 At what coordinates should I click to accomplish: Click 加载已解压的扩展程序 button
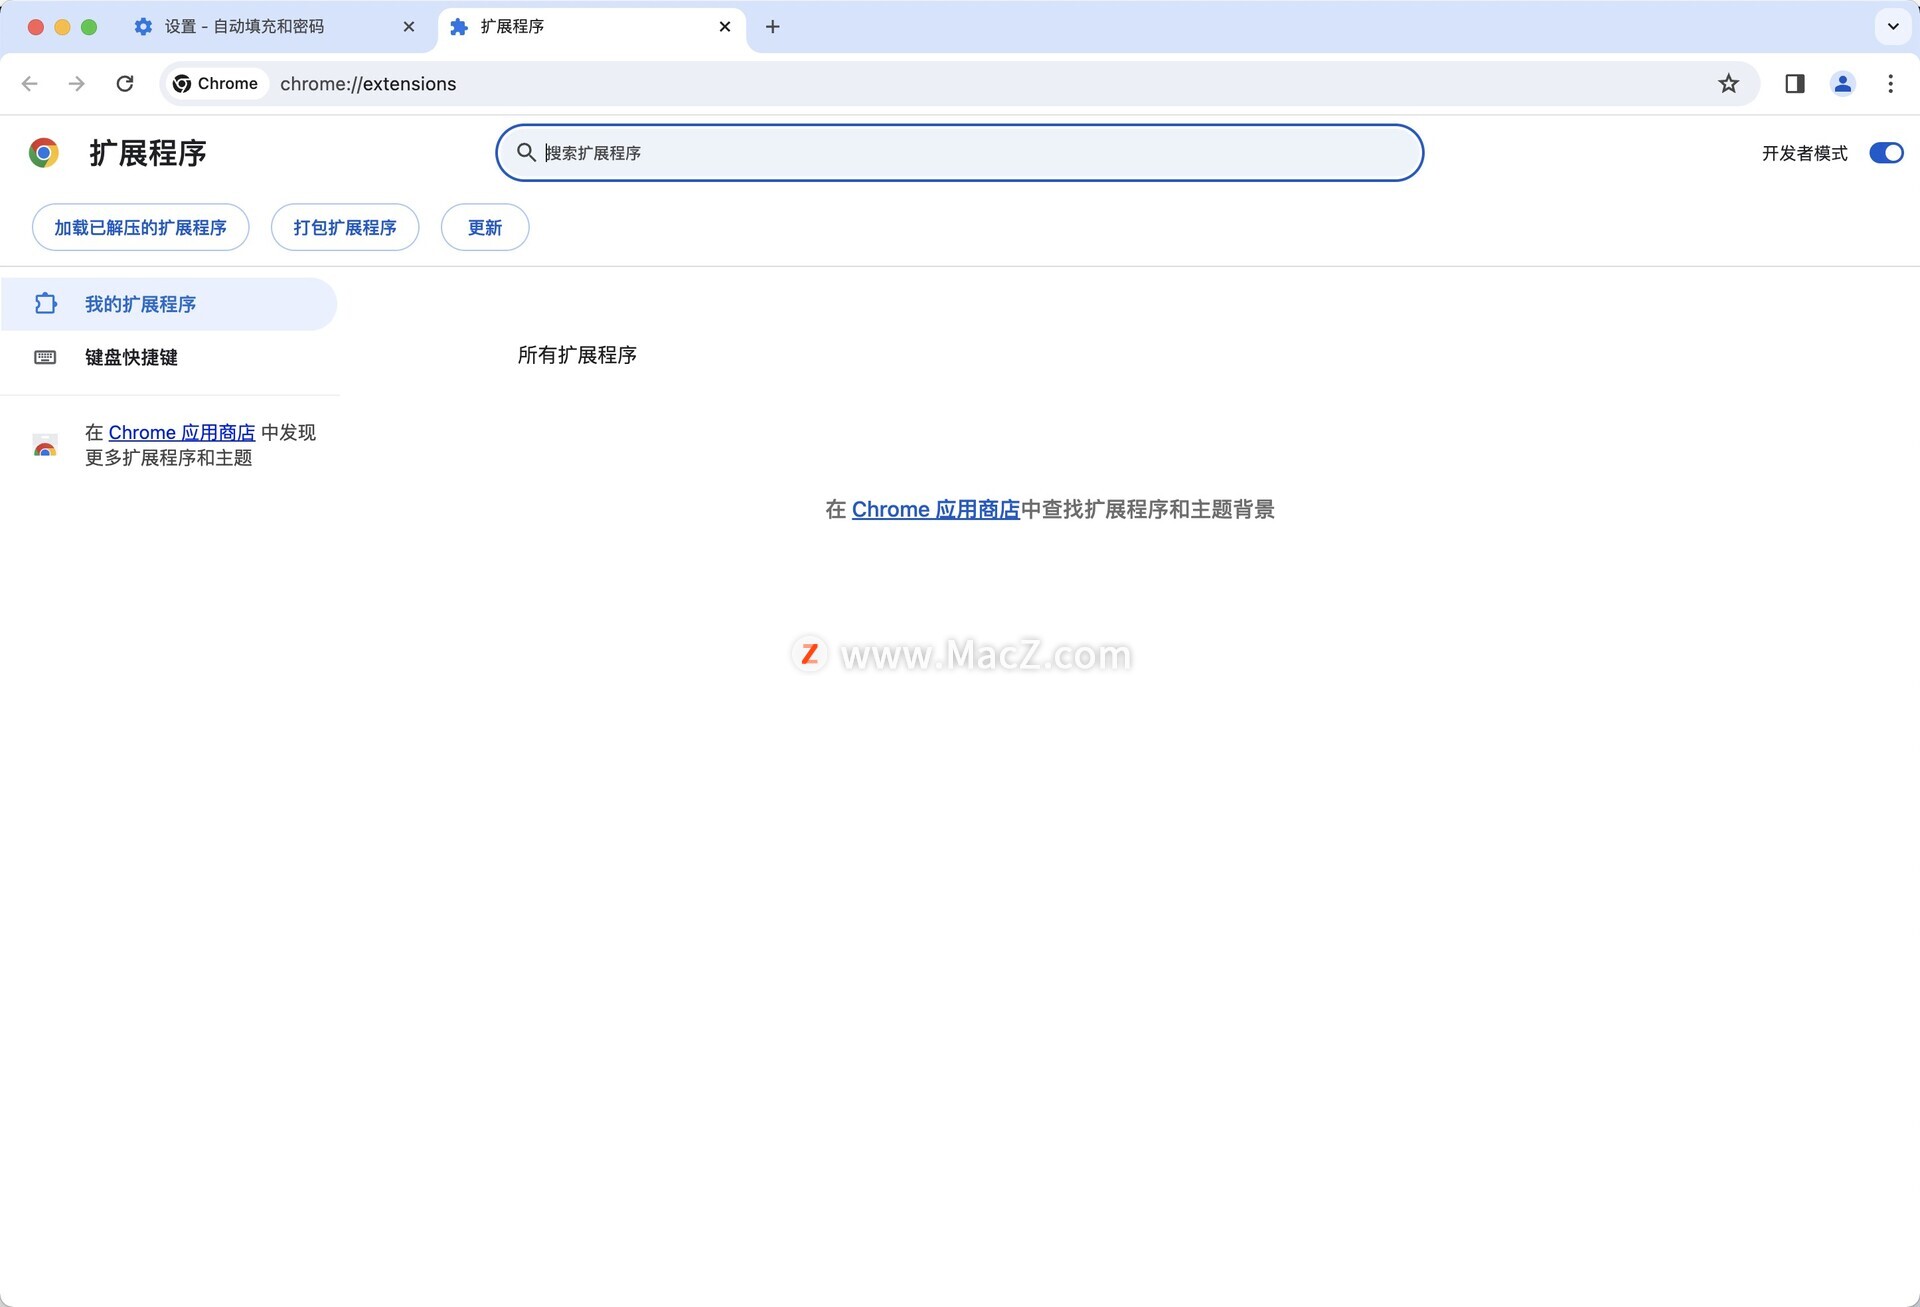click(141, 228)
